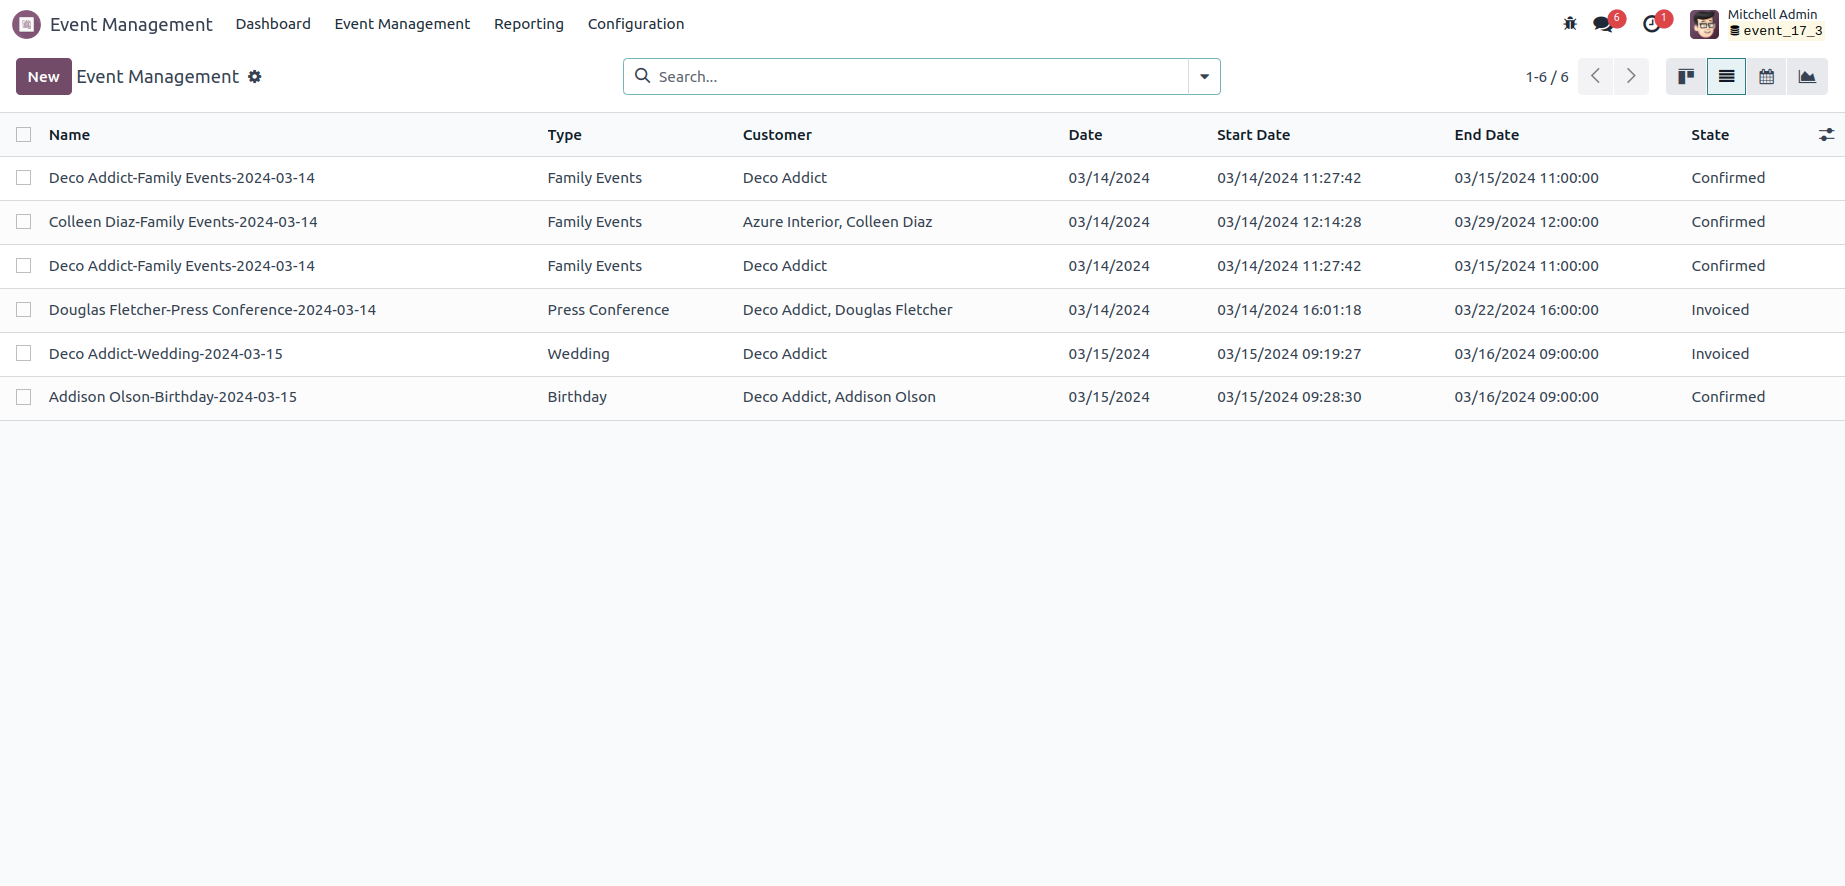
Task: Expand the search filter dropdown arrow
Action: click(x=1204, y=77)
